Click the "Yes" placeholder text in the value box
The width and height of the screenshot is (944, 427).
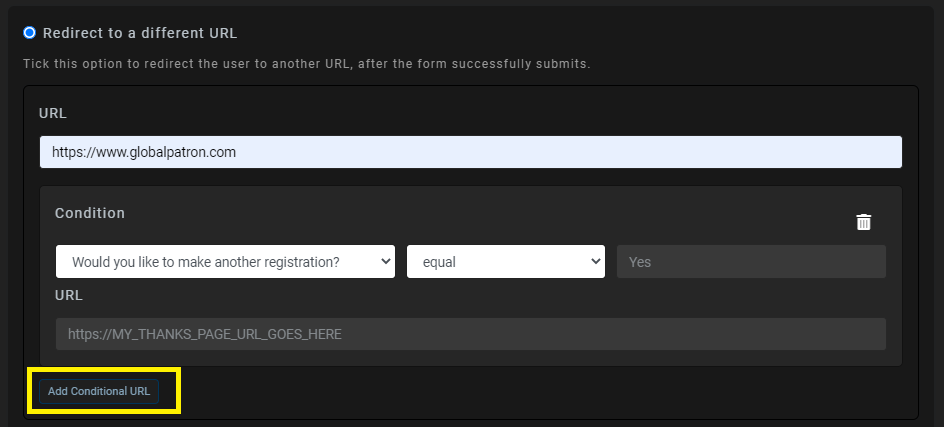[639, 262]
